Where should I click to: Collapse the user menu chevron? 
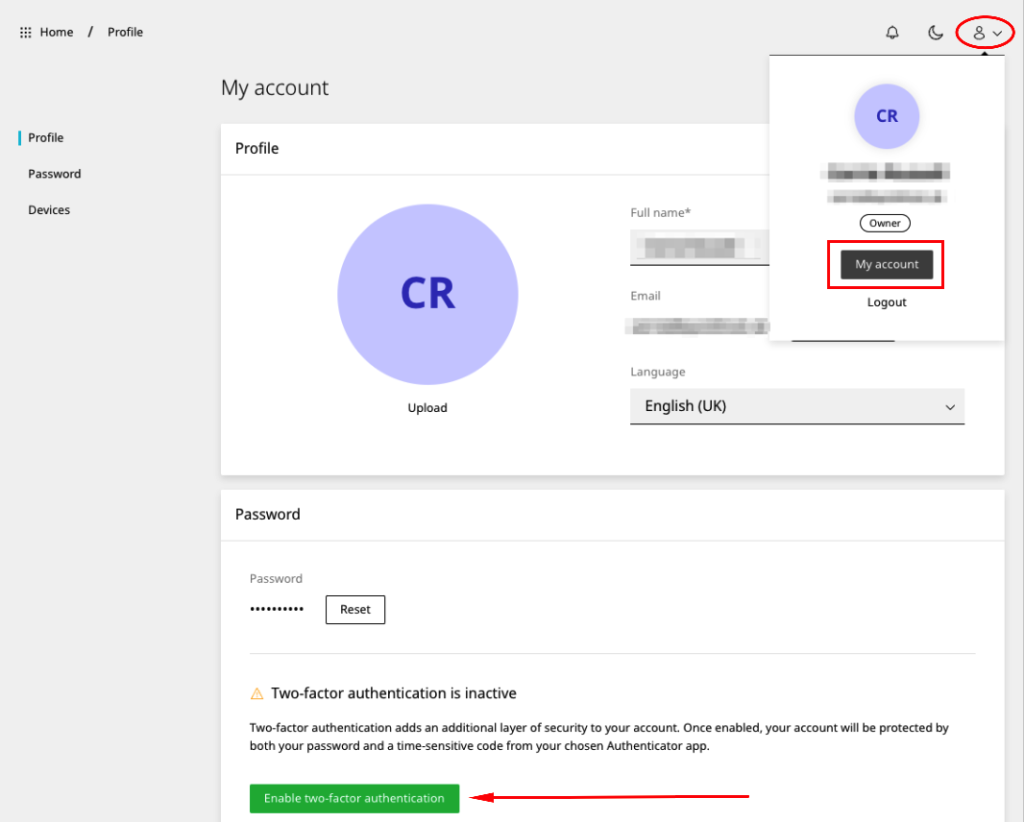997,33
